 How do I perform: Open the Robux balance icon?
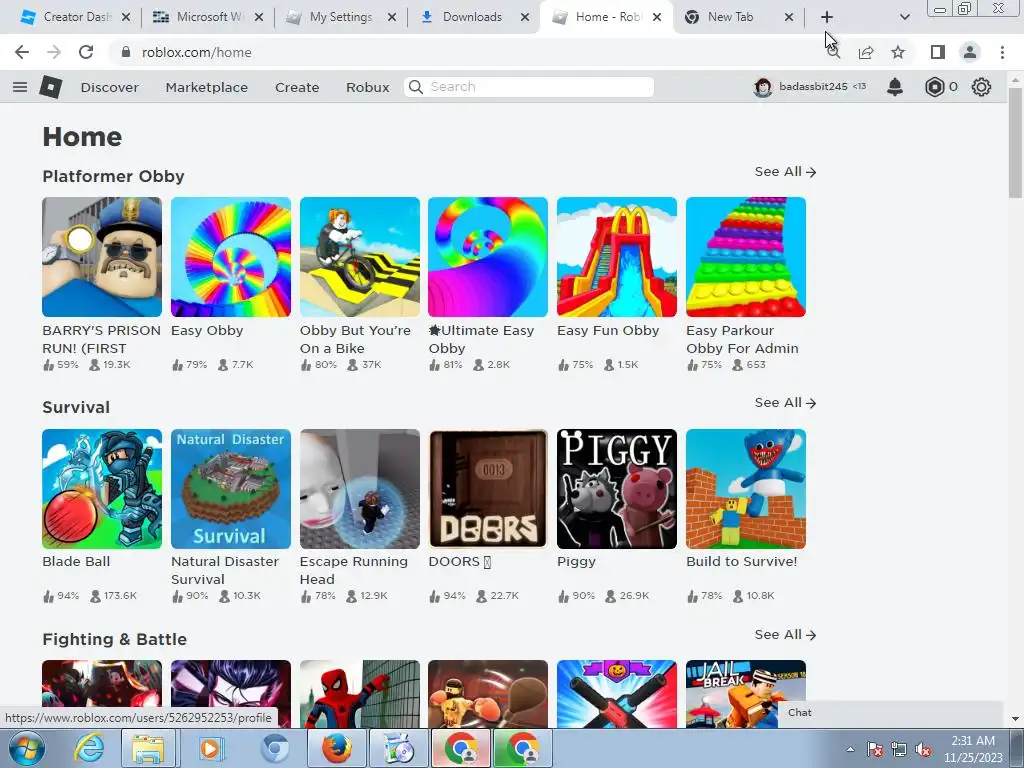point(935,87)
